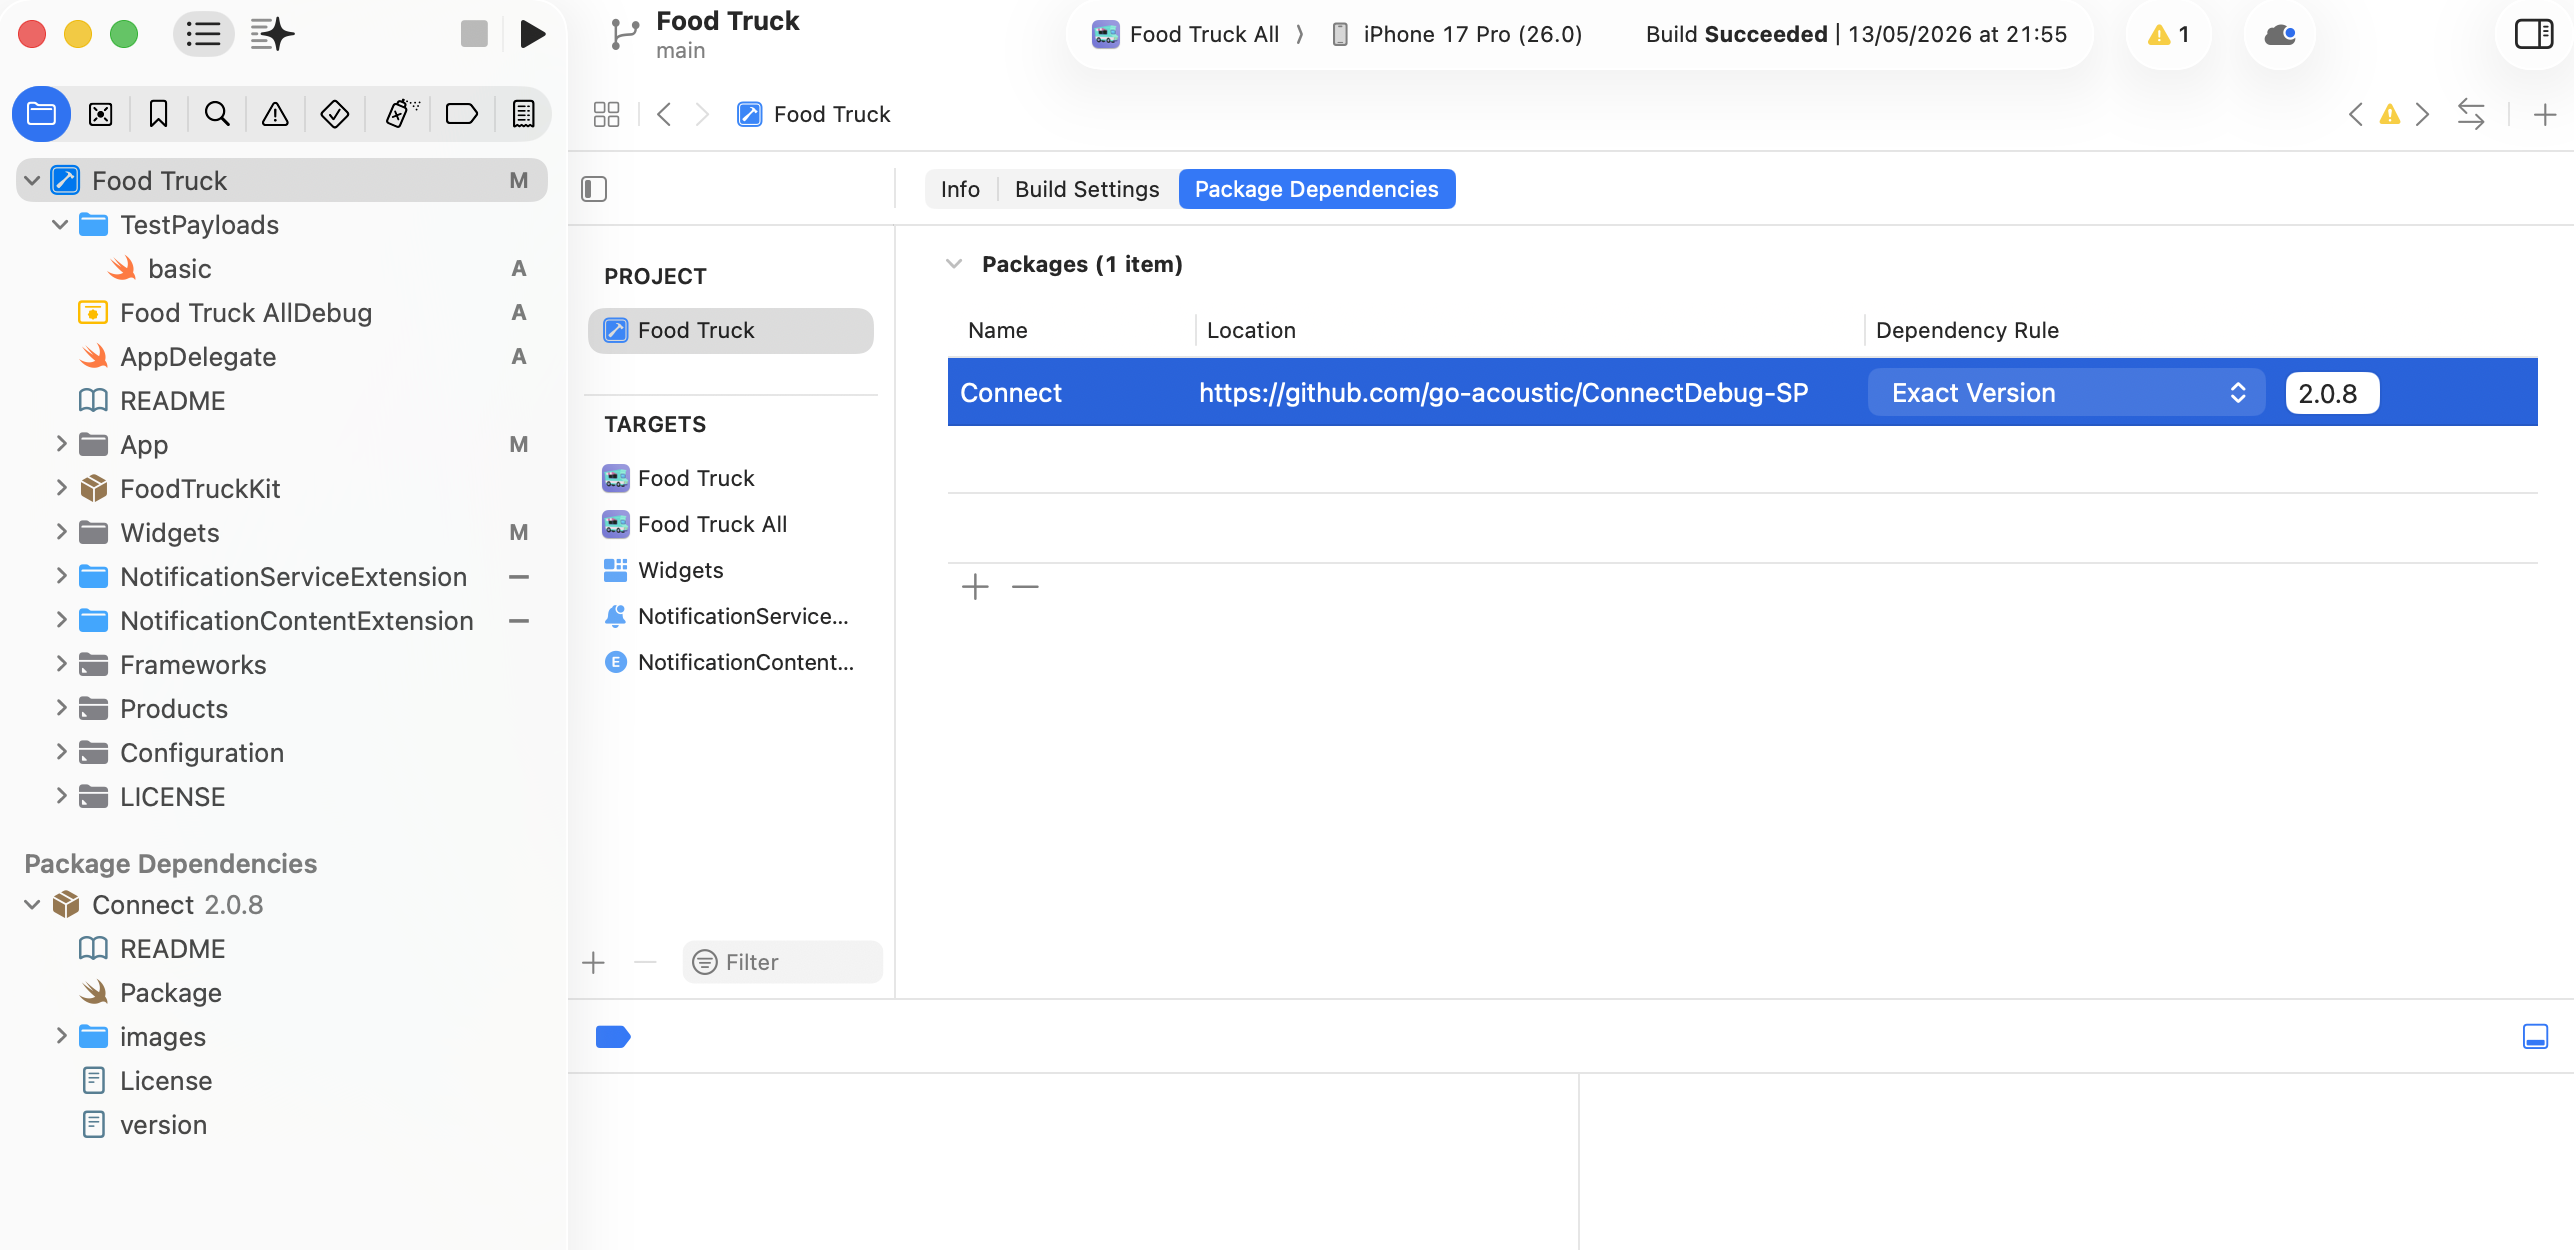Select the Food Truck project entry
Screen dimensions: 2574x1250
coord(731,330)
